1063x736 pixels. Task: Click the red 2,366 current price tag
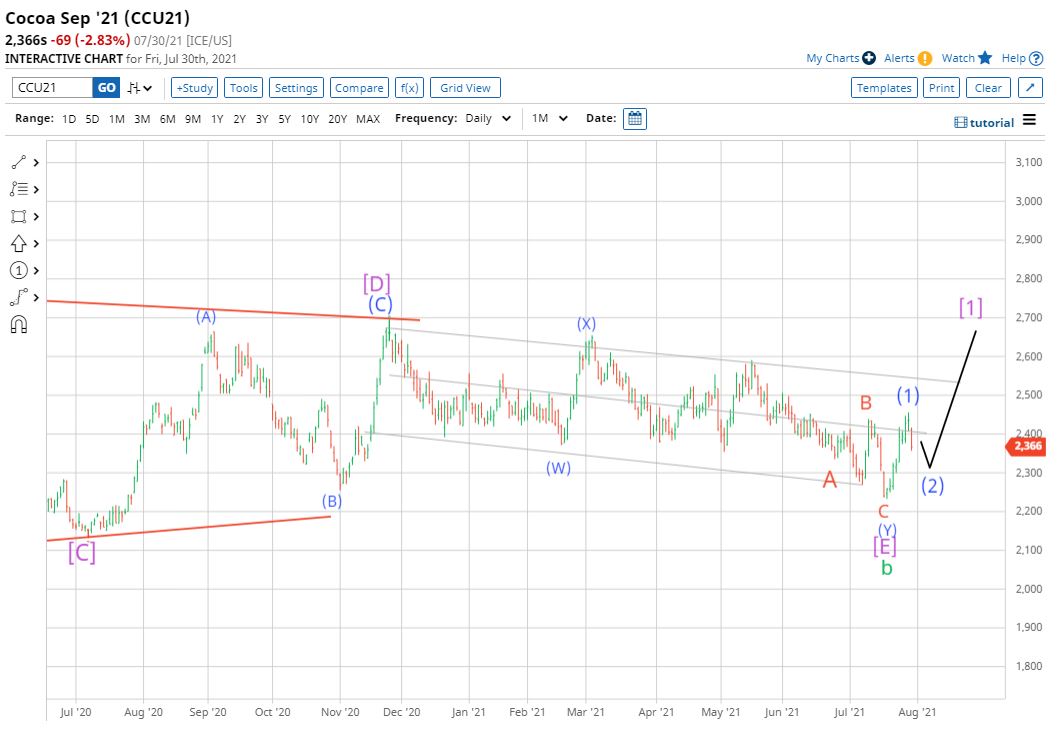click(1025, 446)
